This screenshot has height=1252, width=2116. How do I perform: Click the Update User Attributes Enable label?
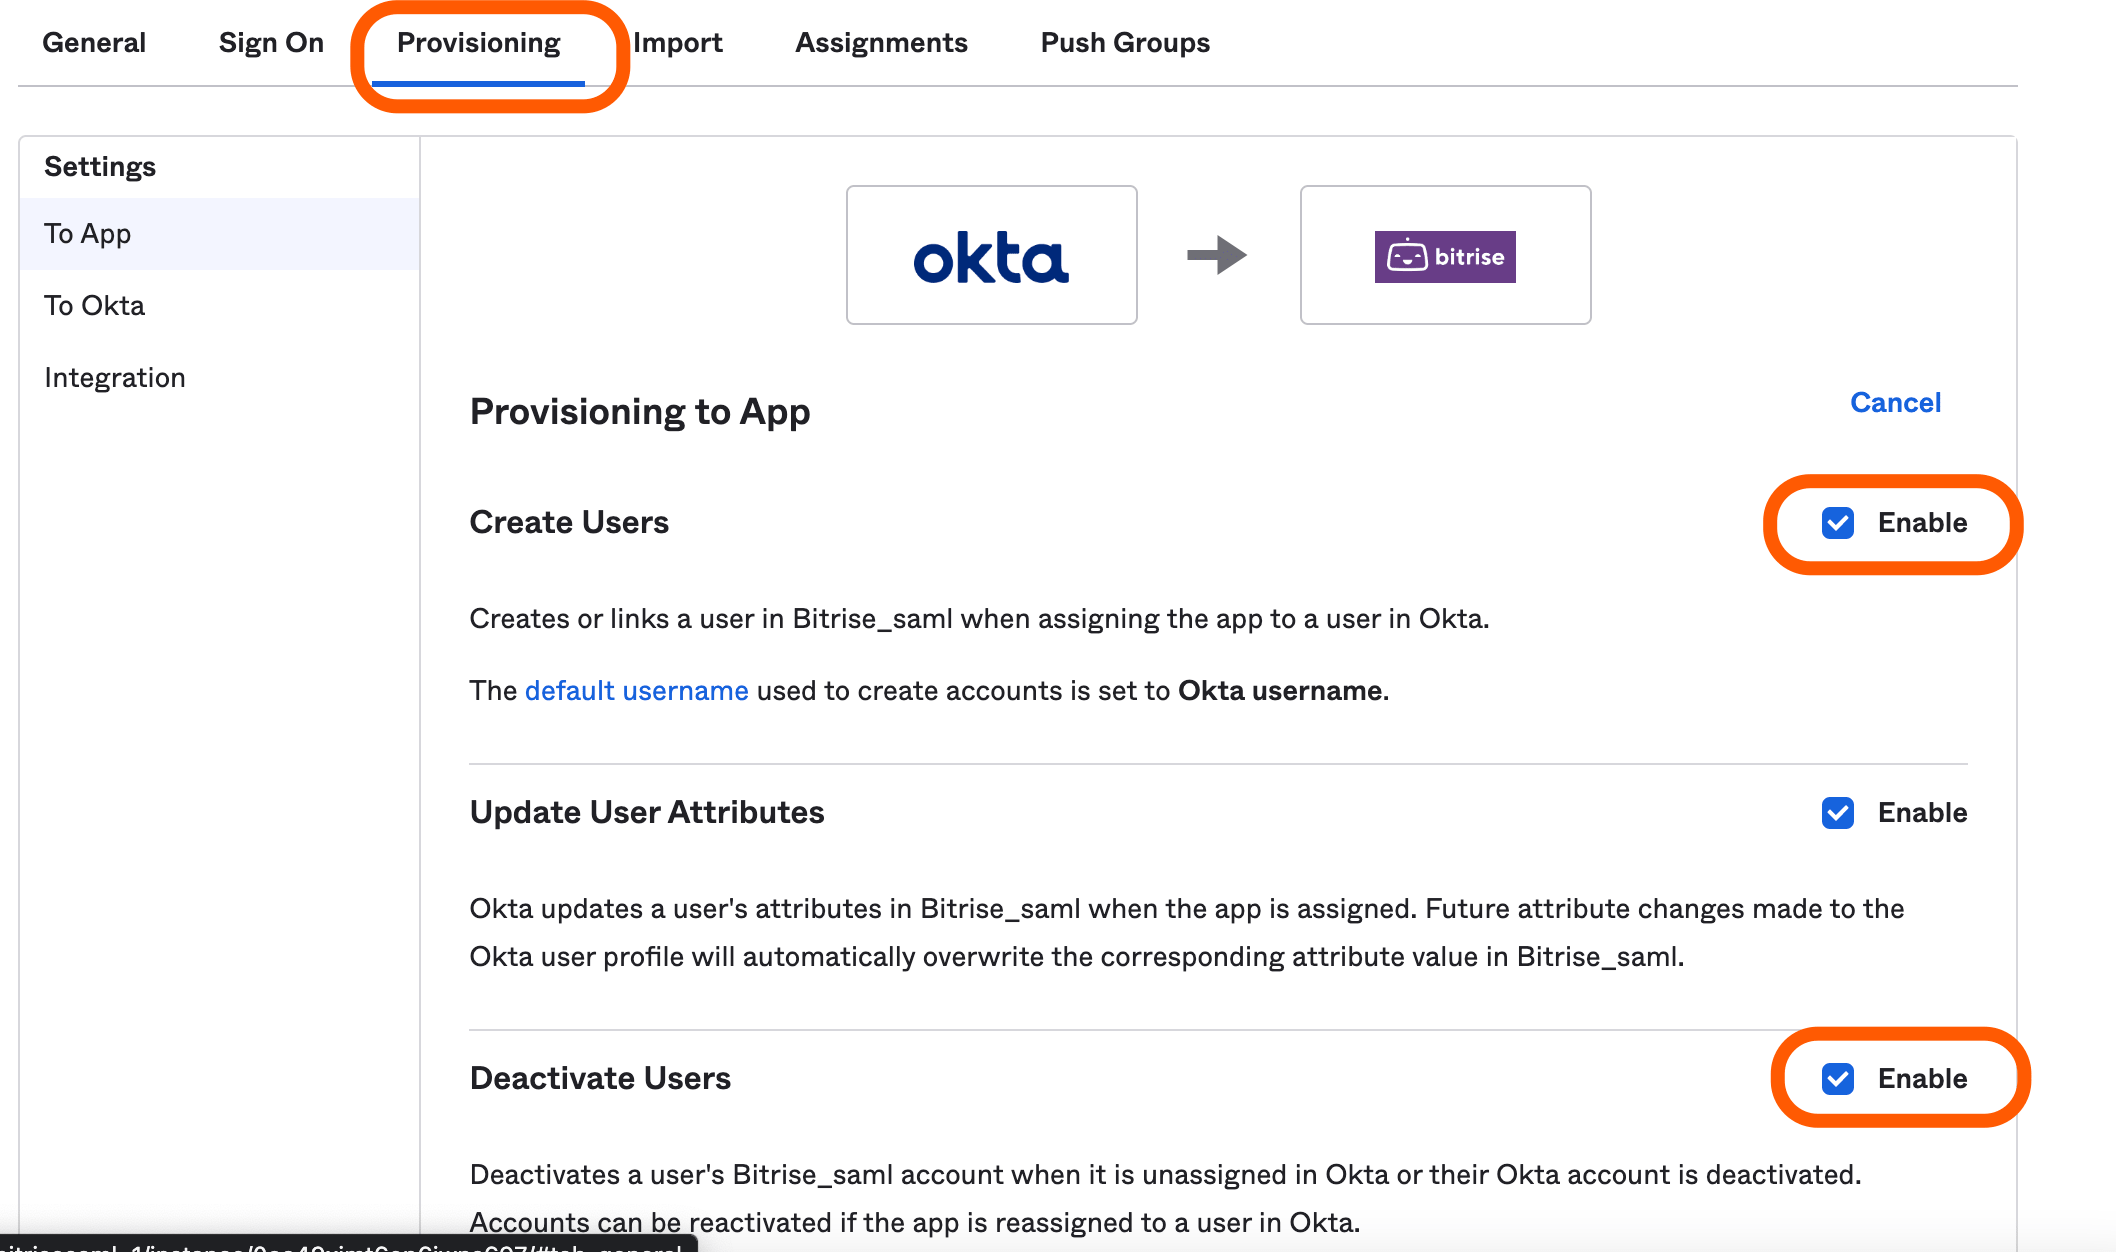tap(1922, 813)
